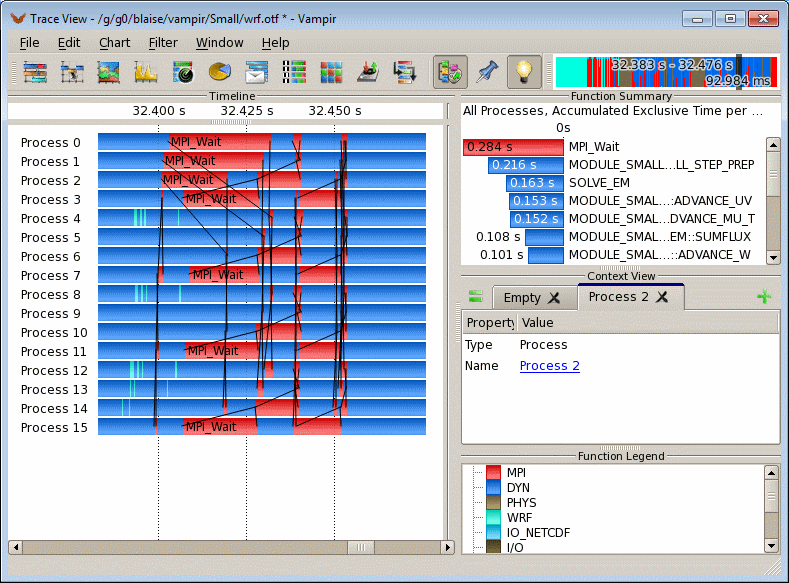The image size is (789, 583).
Task: Select MODULE_SMAL...DVANCE_MU_T entry
Action: (x=662, y=219)
